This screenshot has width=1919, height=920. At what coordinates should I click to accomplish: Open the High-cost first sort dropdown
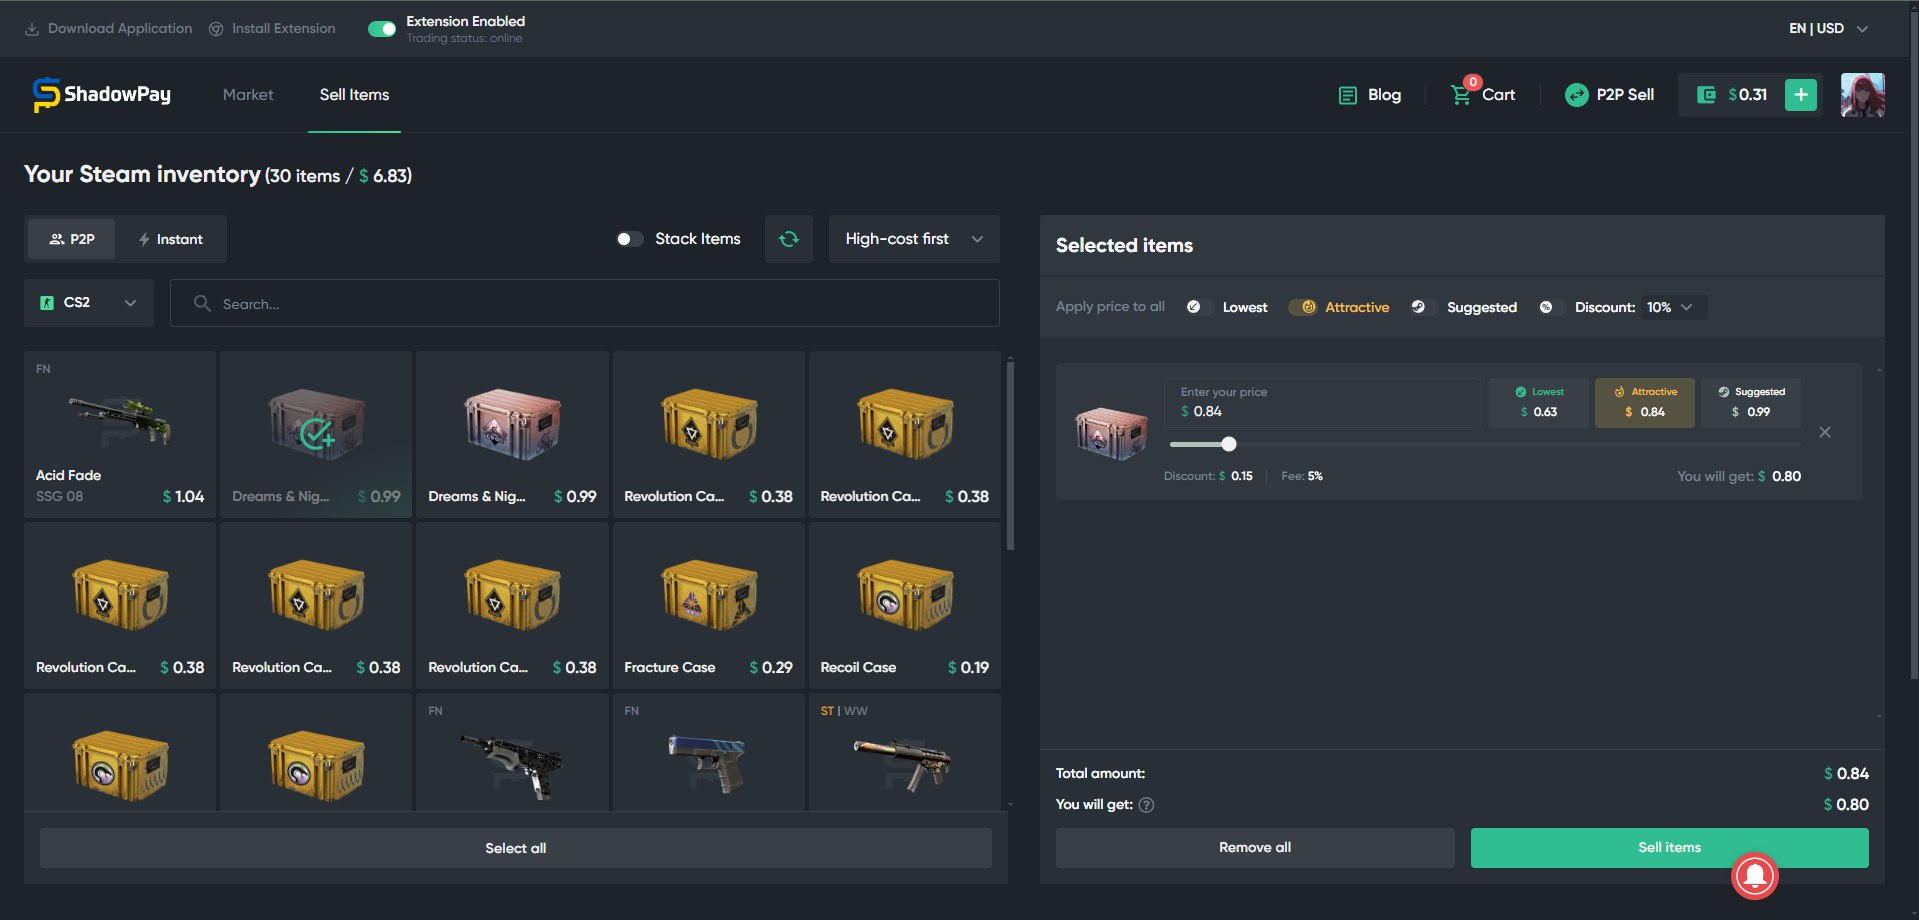tap(914, 239)
